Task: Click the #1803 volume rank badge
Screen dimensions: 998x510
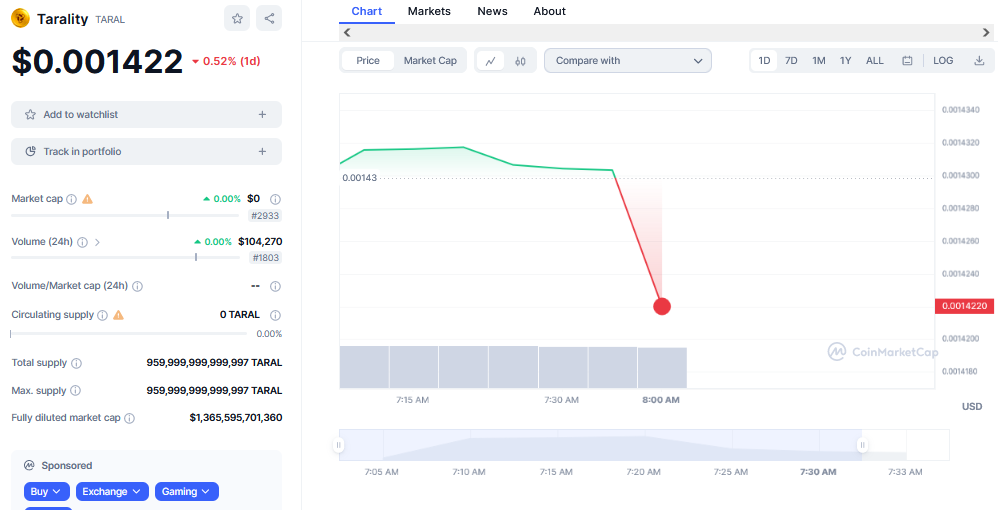Action: (265, 258)
